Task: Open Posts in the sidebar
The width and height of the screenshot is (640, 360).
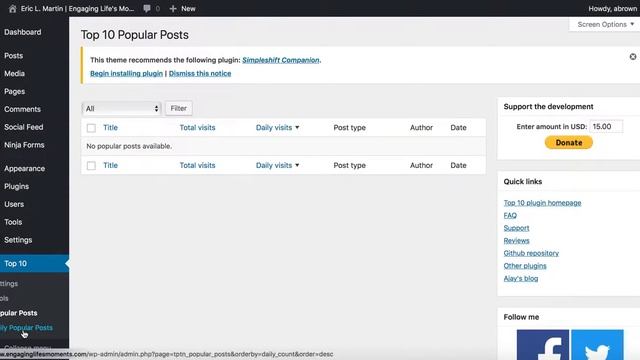Action: [x=13, y=56]
